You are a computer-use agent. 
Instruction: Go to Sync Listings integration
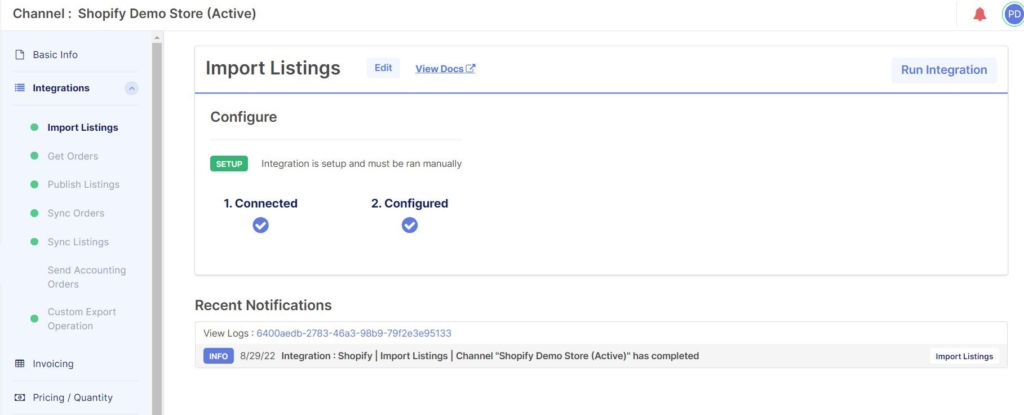click(x=78, y=242)
